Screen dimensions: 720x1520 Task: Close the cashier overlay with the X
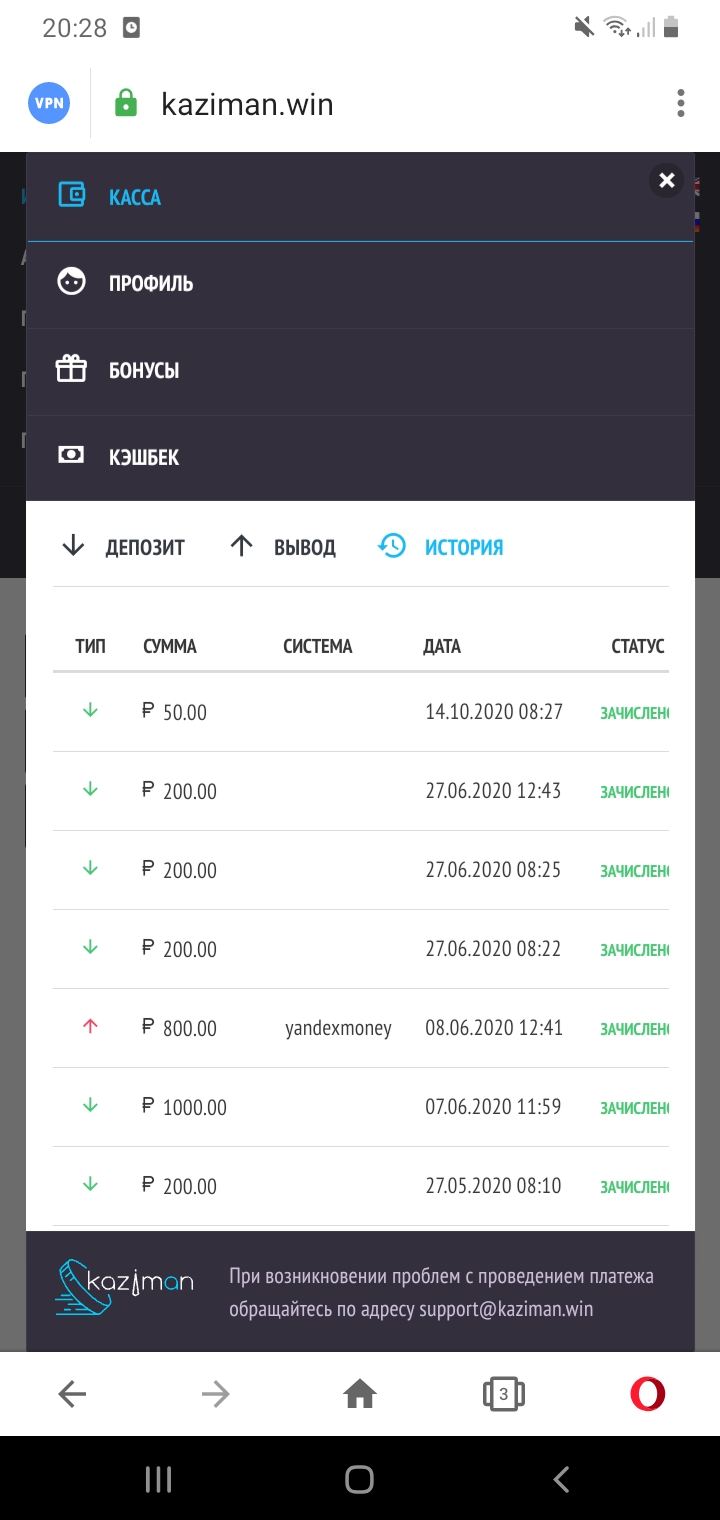coord(665,180)
